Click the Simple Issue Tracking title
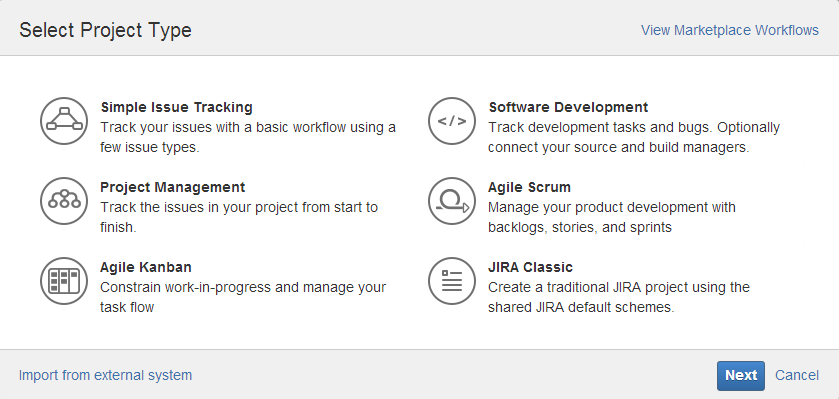The width and height of the screenshot is (839, 399). 177,108
